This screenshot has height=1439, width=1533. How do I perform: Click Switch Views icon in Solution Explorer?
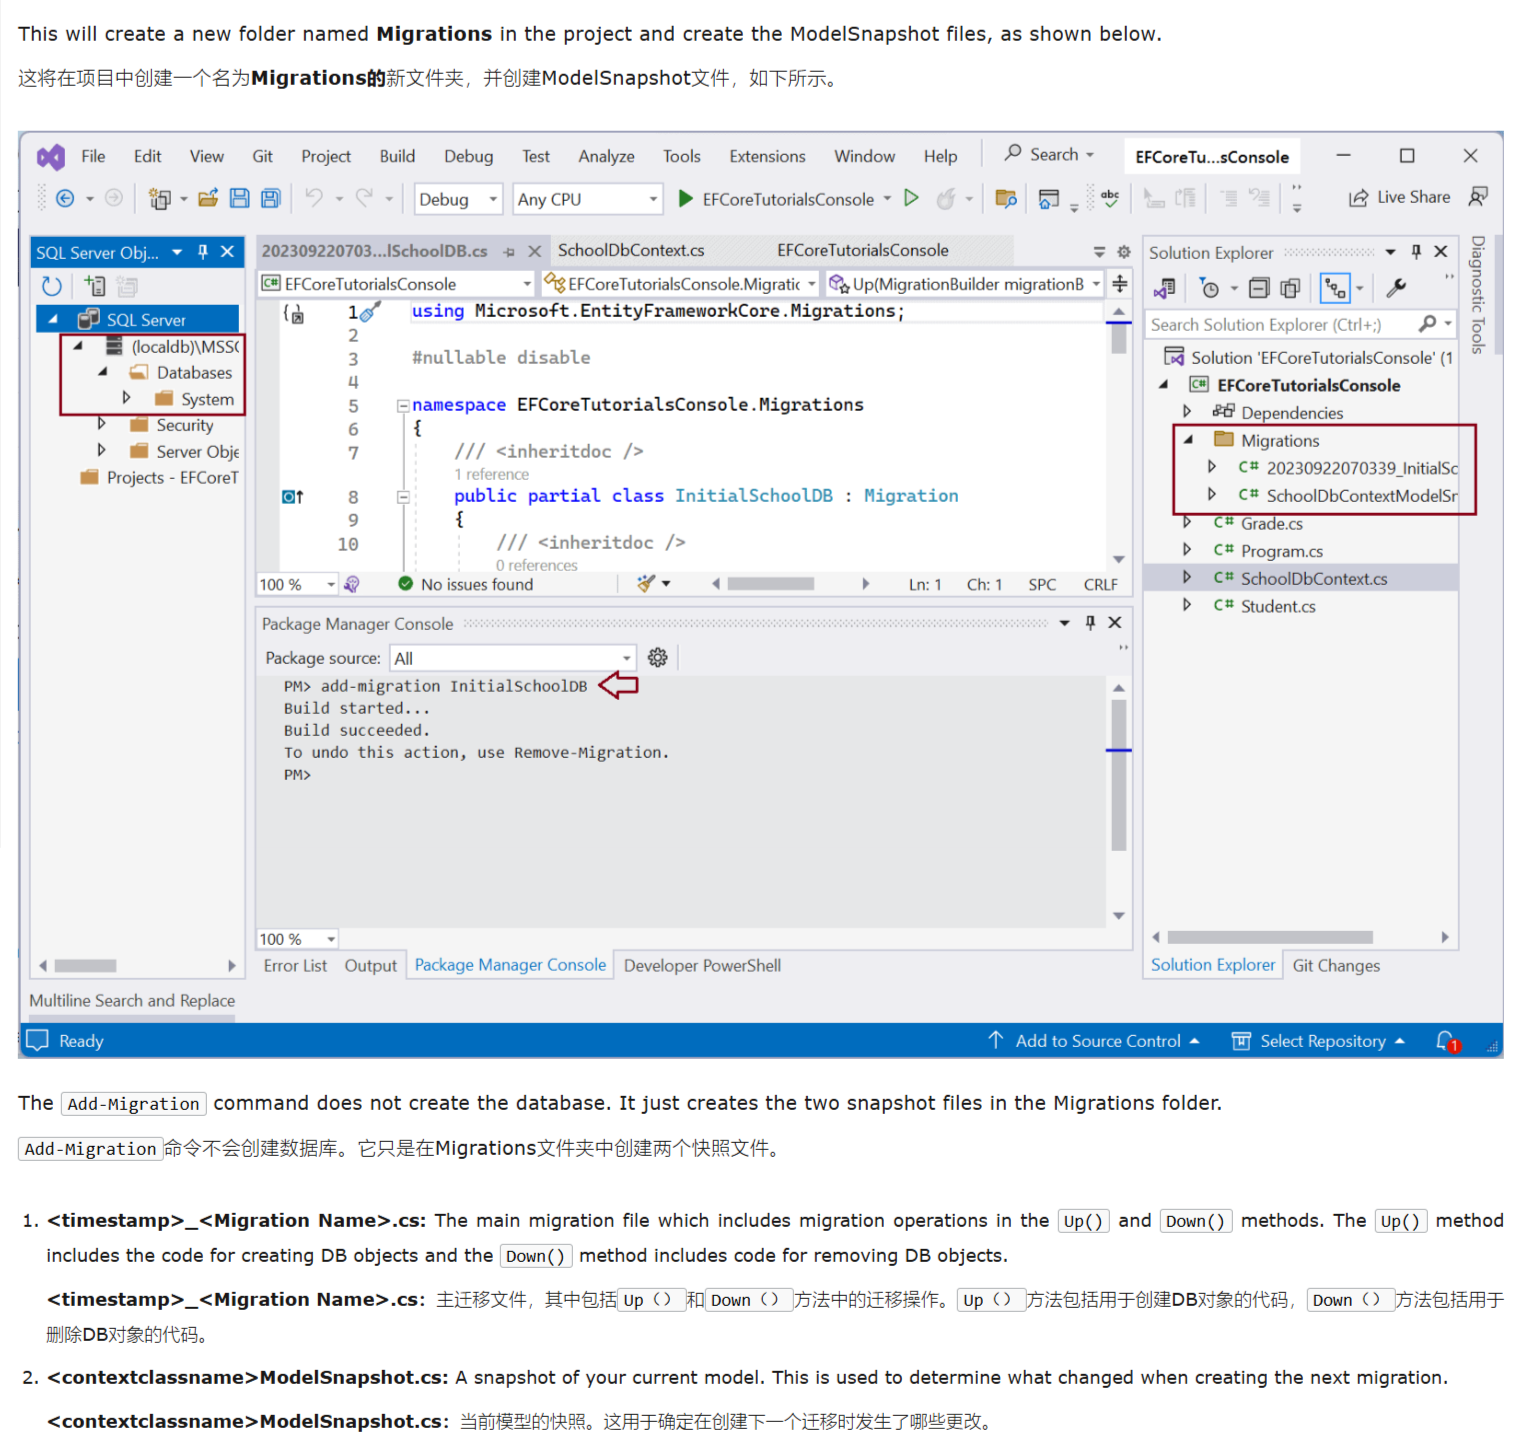[1164, 289]
